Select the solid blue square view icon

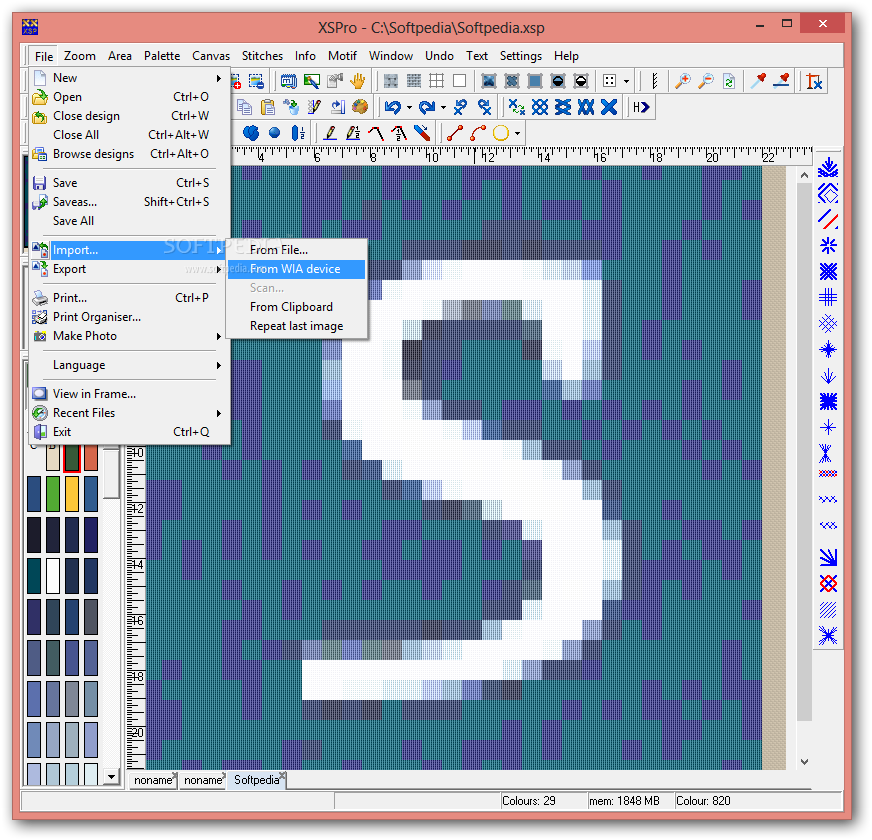tap(535, 81)
